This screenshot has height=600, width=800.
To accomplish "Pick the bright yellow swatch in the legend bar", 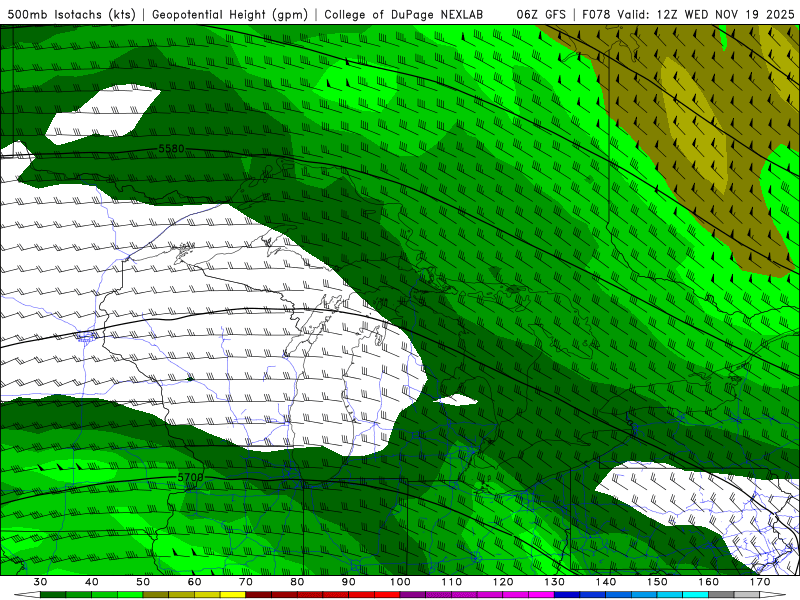I will point(233,595).
